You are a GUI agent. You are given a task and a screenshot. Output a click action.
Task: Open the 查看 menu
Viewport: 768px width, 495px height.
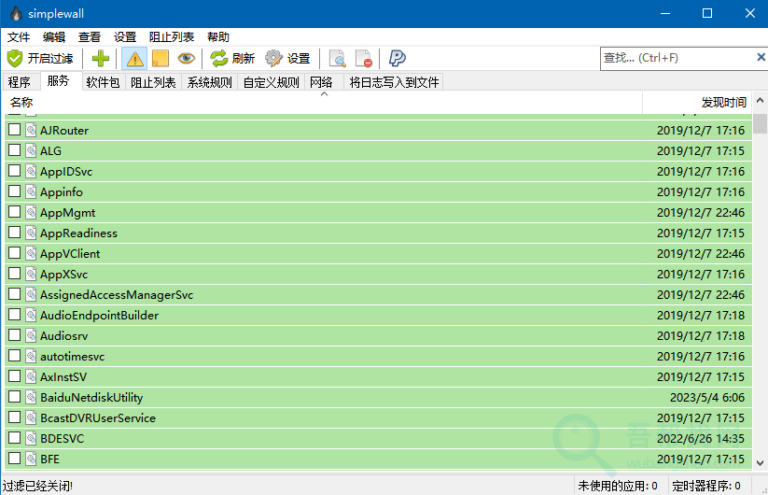coord(90,37)
